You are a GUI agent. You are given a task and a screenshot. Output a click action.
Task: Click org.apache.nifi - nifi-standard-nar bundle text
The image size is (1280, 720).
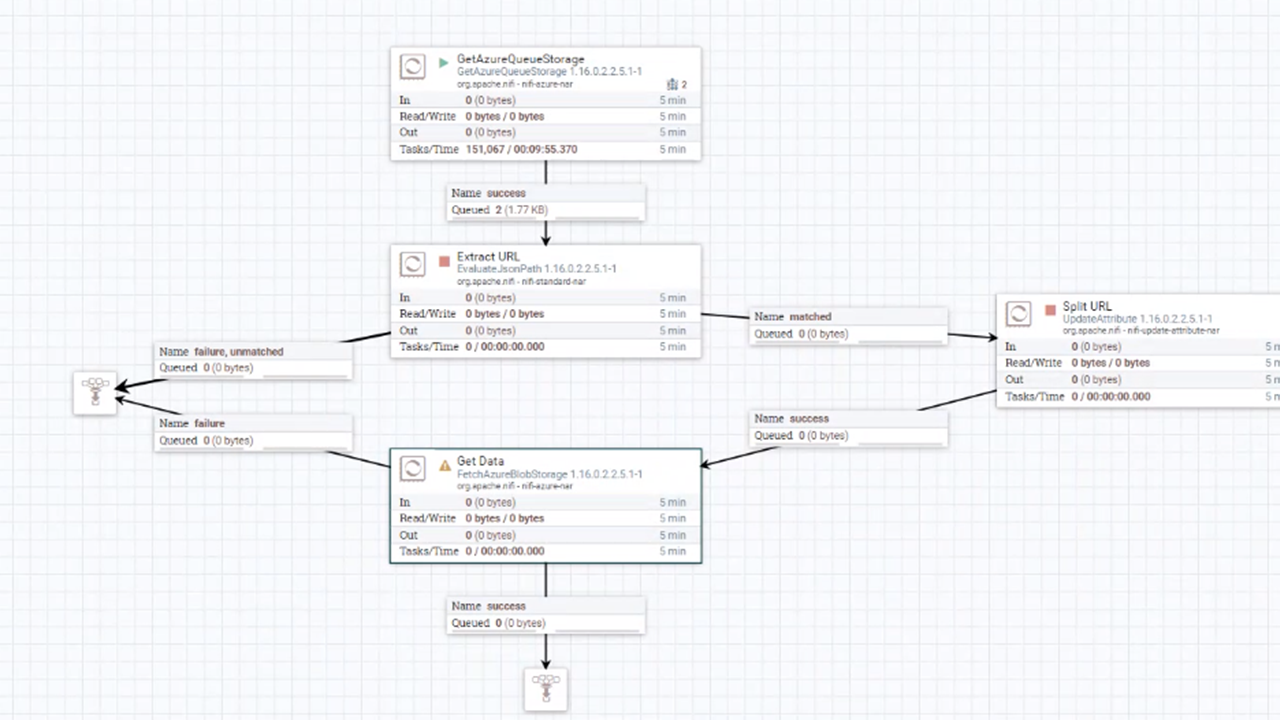(x=522, y=281)
